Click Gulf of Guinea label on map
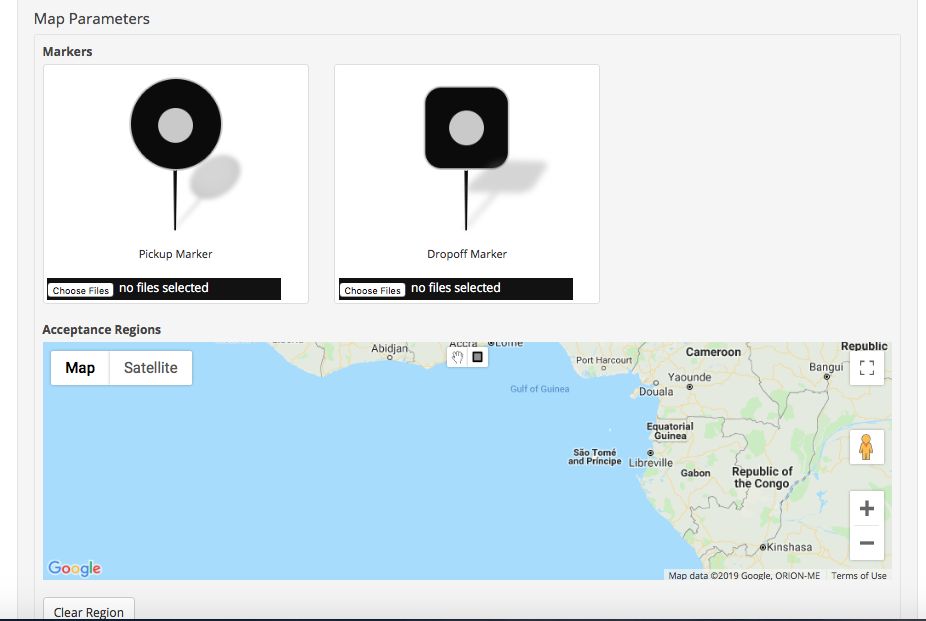Image resolution: width=926 pixels, height=621 pixels. click(x=540, y=388)
